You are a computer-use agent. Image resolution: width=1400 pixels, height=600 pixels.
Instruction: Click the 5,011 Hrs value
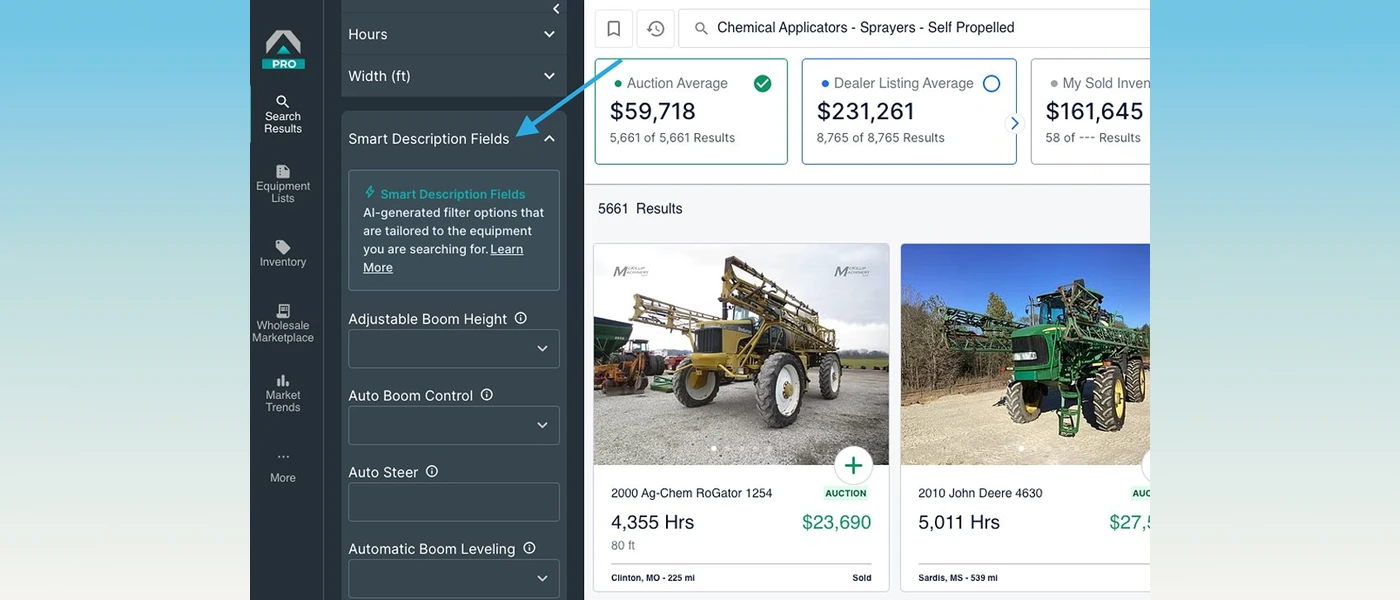[x=958, y=522]
